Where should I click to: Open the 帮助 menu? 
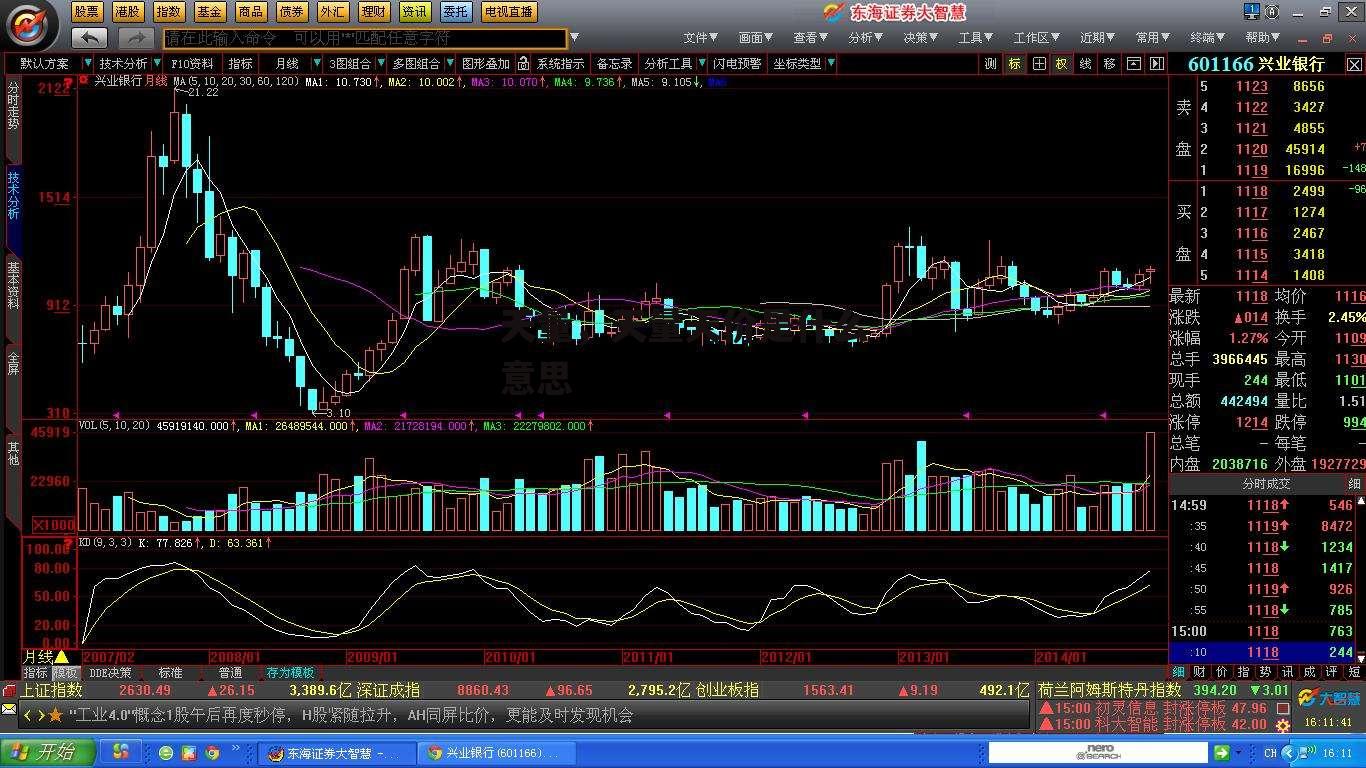[1262, 38]
